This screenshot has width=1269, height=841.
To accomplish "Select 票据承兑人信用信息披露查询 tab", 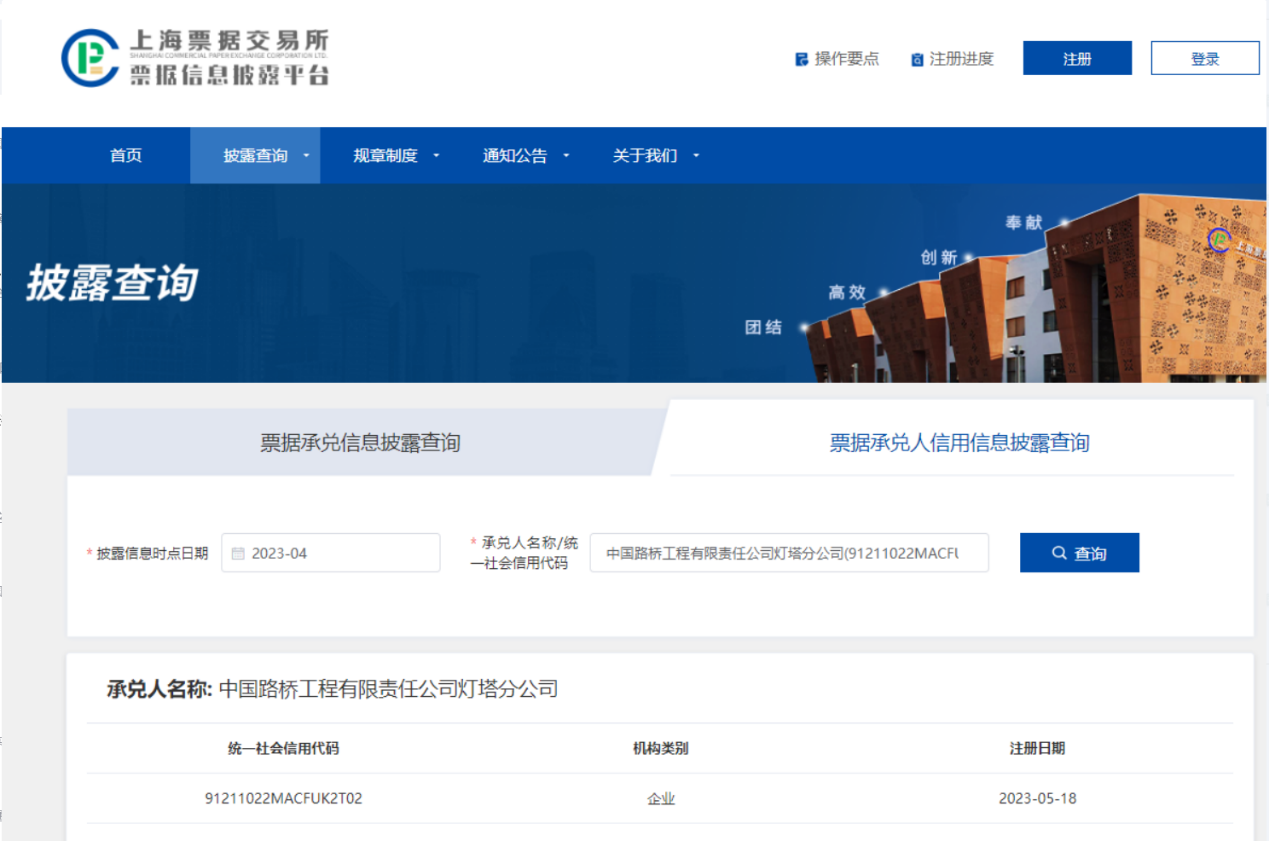I will pos(959,443).
